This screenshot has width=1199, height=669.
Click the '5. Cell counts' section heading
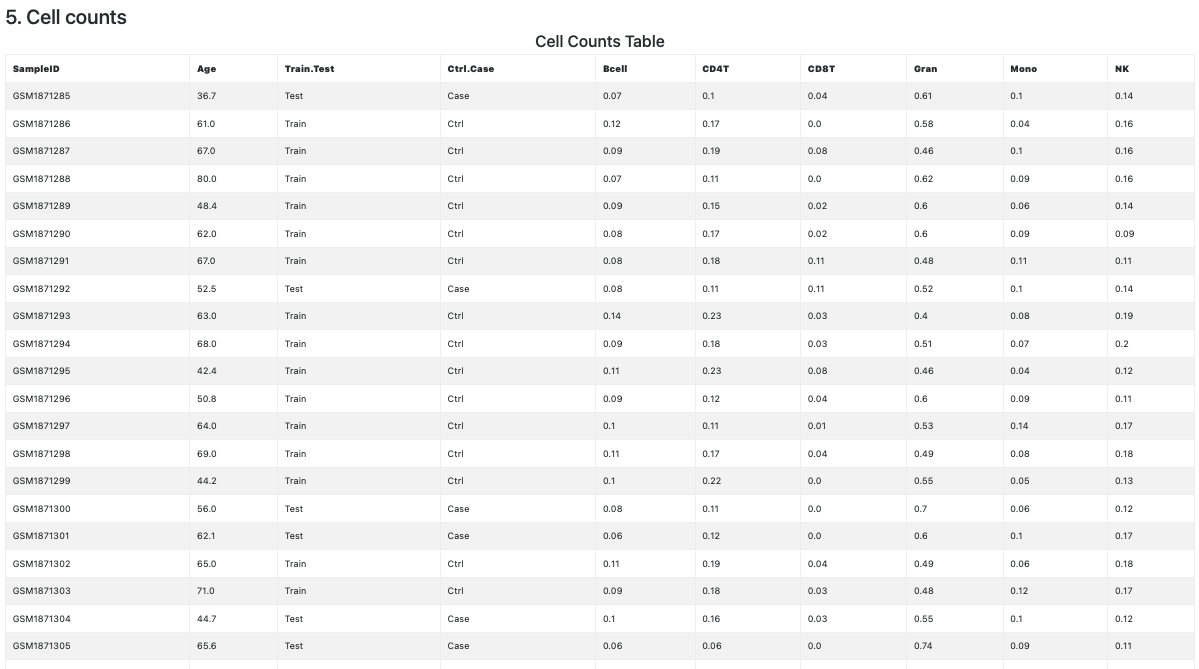click(66, 17)
